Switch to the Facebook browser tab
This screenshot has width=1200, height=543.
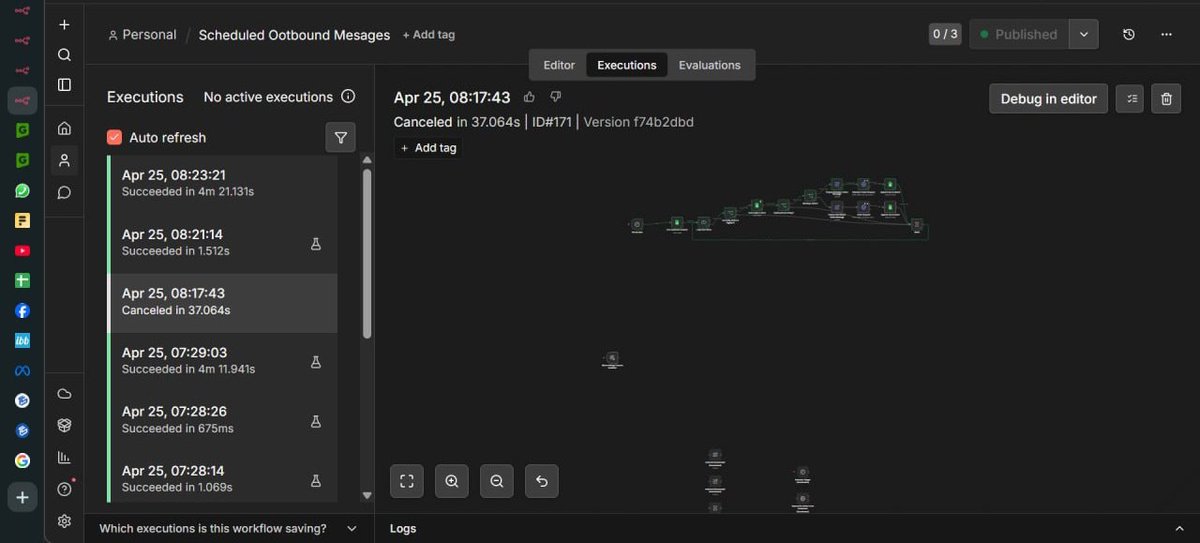pyautogui.click(x=22, y=311)
